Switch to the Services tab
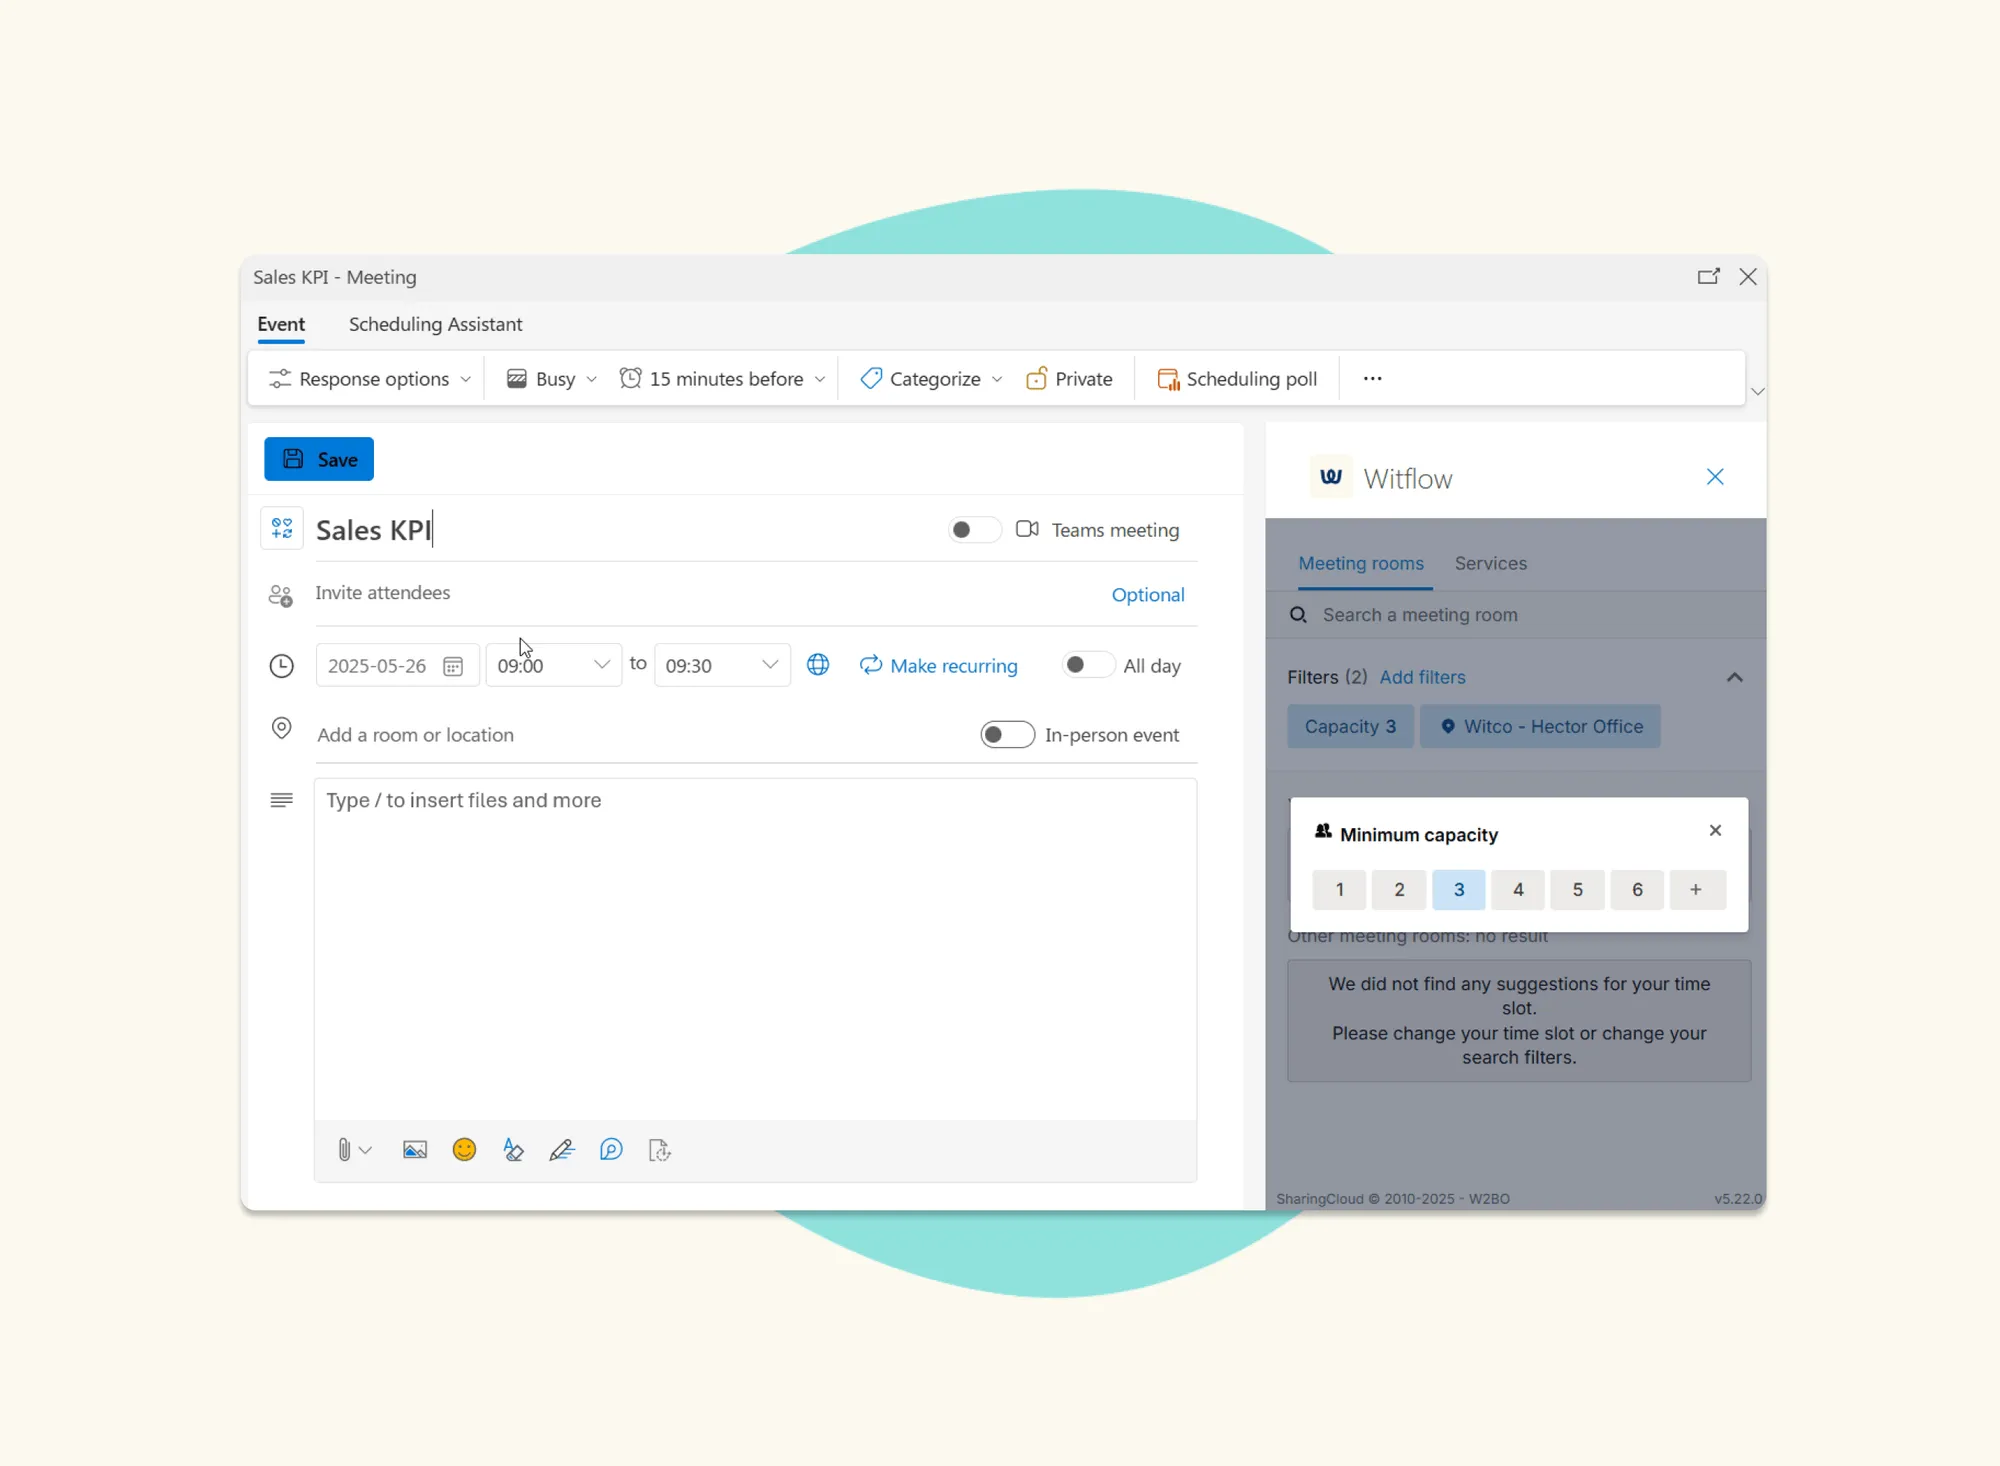2000x1466 pixels. tap(1491, 563)
